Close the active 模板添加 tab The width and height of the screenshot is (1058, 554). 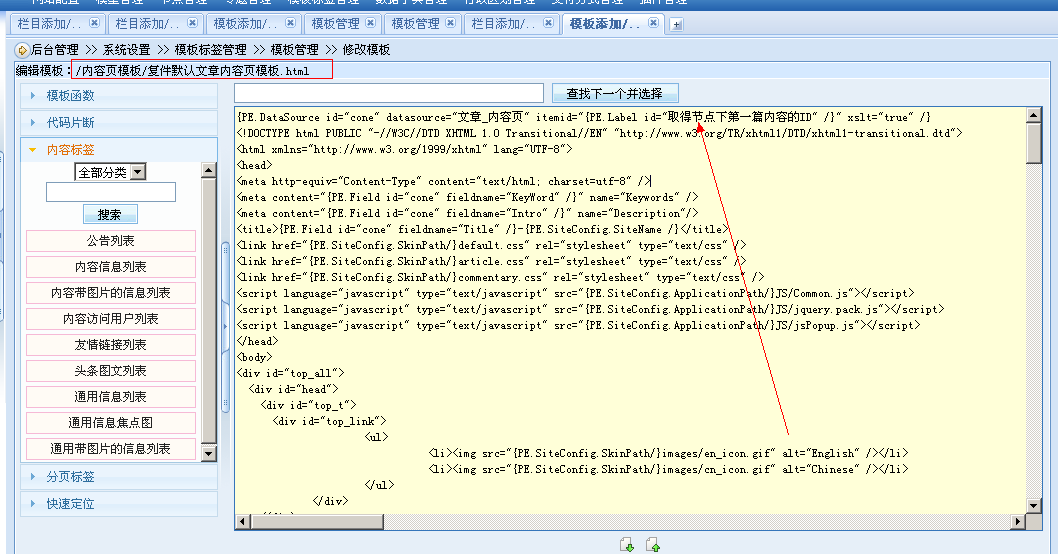pos(653,23)
